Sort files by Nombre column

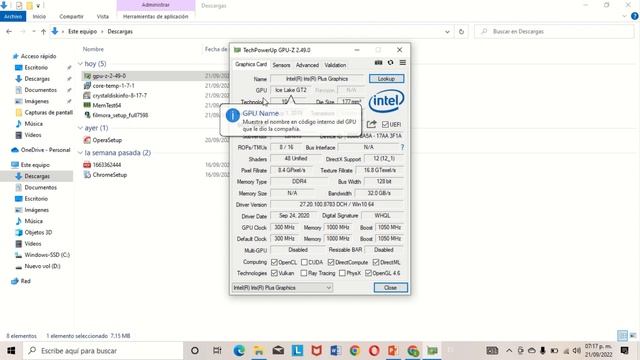[93, 49]
